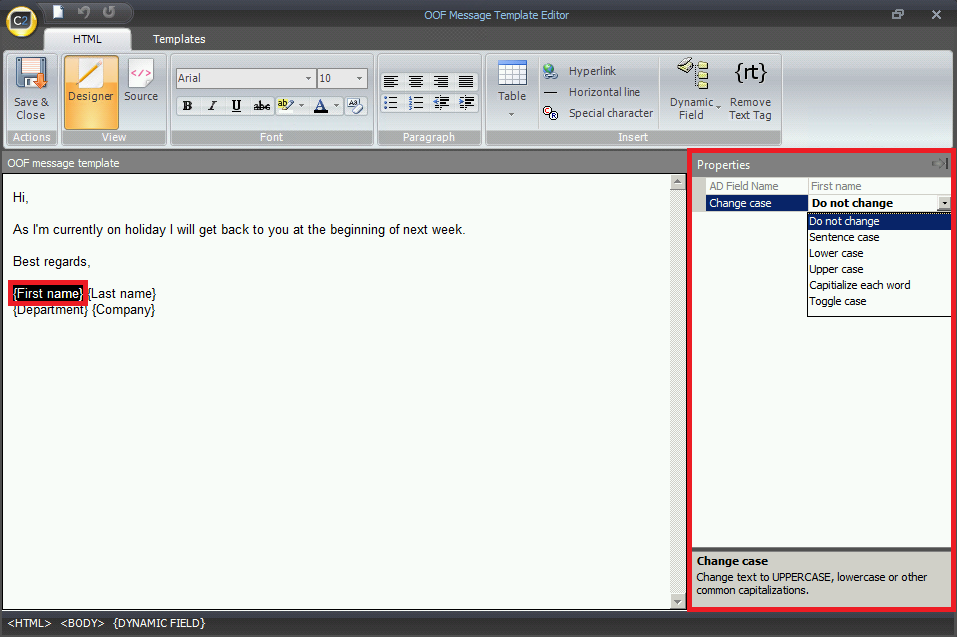This screenshot has width=957, height=637.
Task: Insert a Hyperlink
Action: [580, 71]
